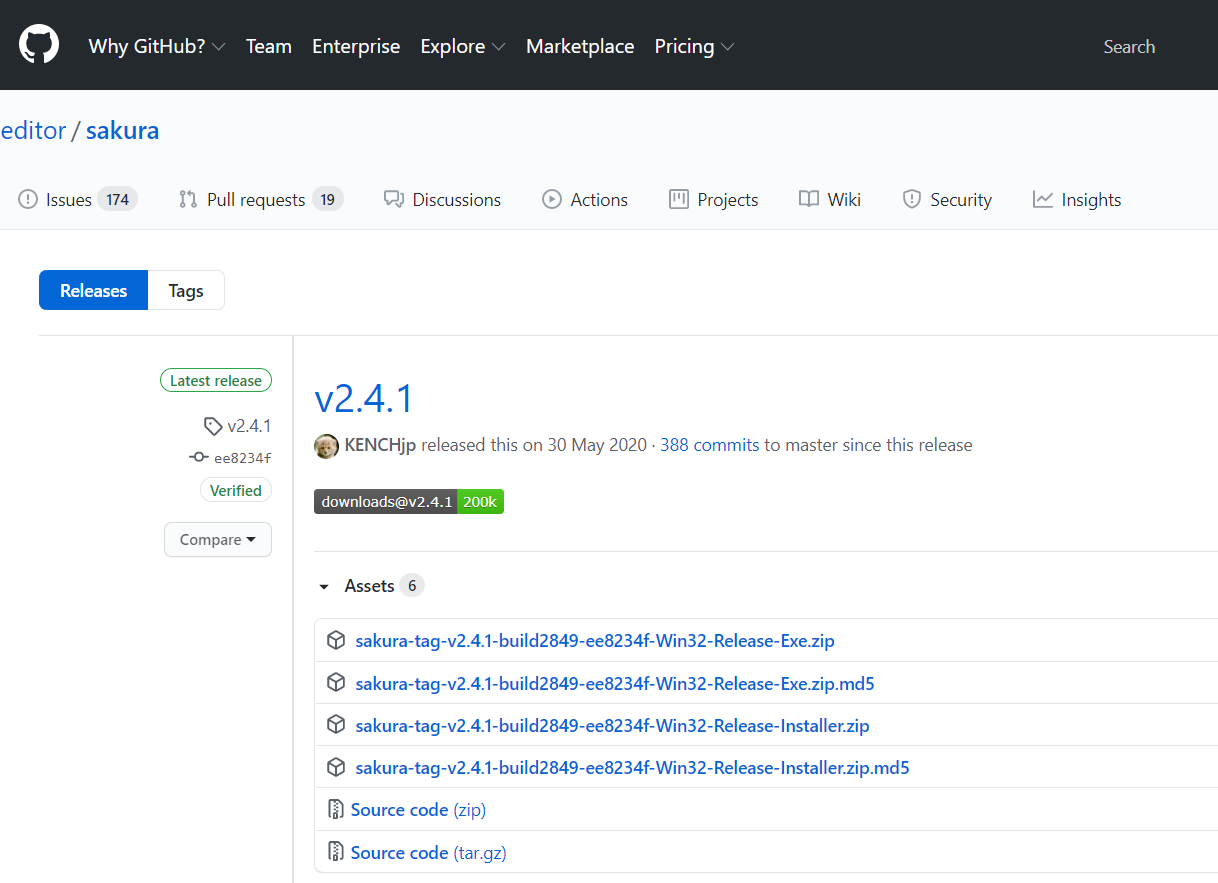Click the GitHub octocat logo
This screenshot has height=883, width=1218.
(x=39, y=45)
